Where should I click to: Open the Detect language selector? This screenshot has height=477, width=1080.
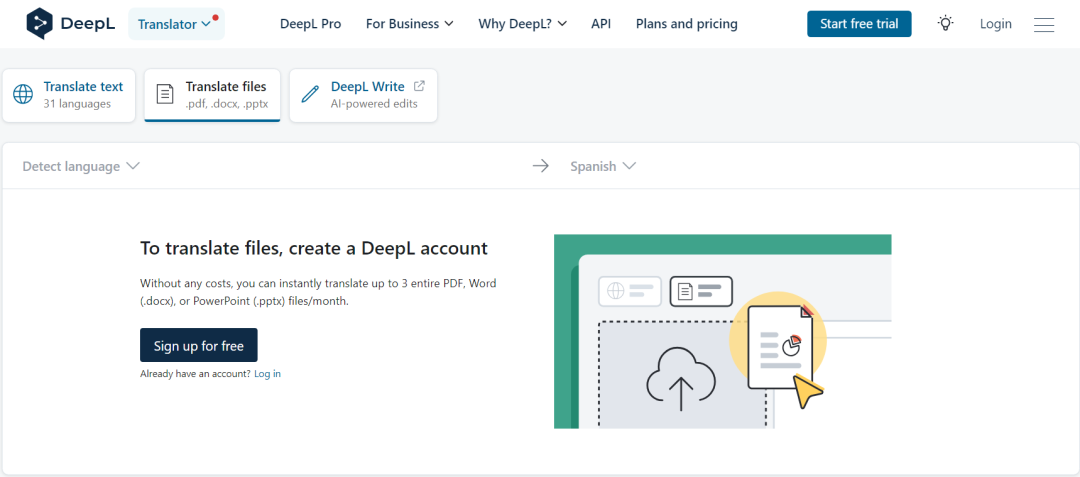(81, 166)
